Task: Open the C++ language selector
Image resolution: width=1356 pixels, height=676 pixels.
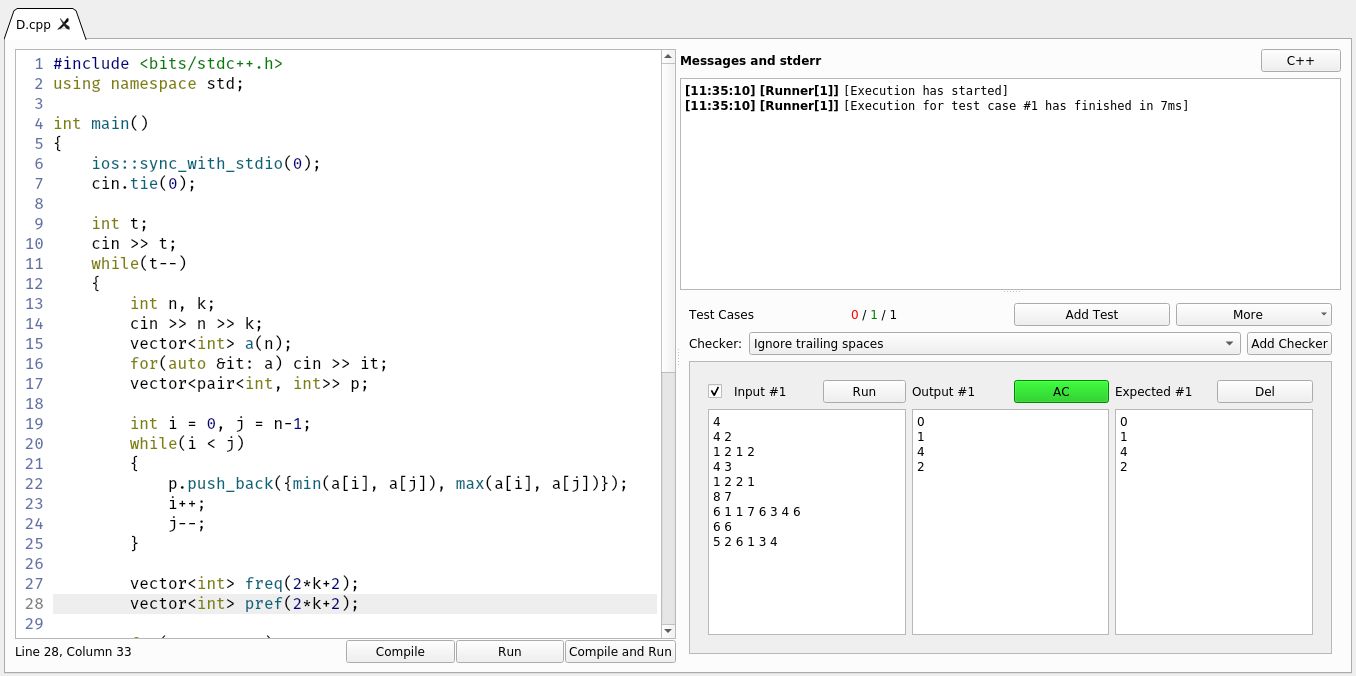Action: pyautogui.click(x=1300, y=60)
